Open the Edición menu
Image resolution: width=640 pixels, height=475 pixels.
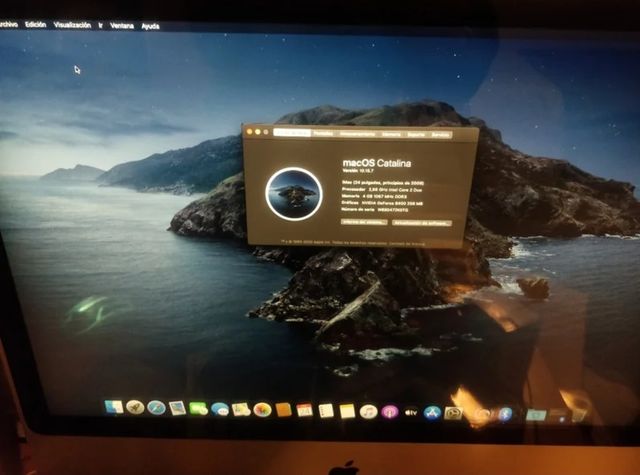pos(36,24)
